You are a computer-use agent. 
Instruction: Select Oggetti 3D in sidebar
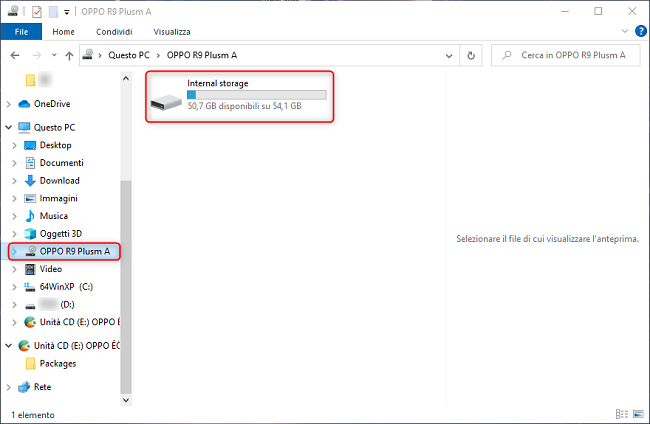(x=61, y=234)
